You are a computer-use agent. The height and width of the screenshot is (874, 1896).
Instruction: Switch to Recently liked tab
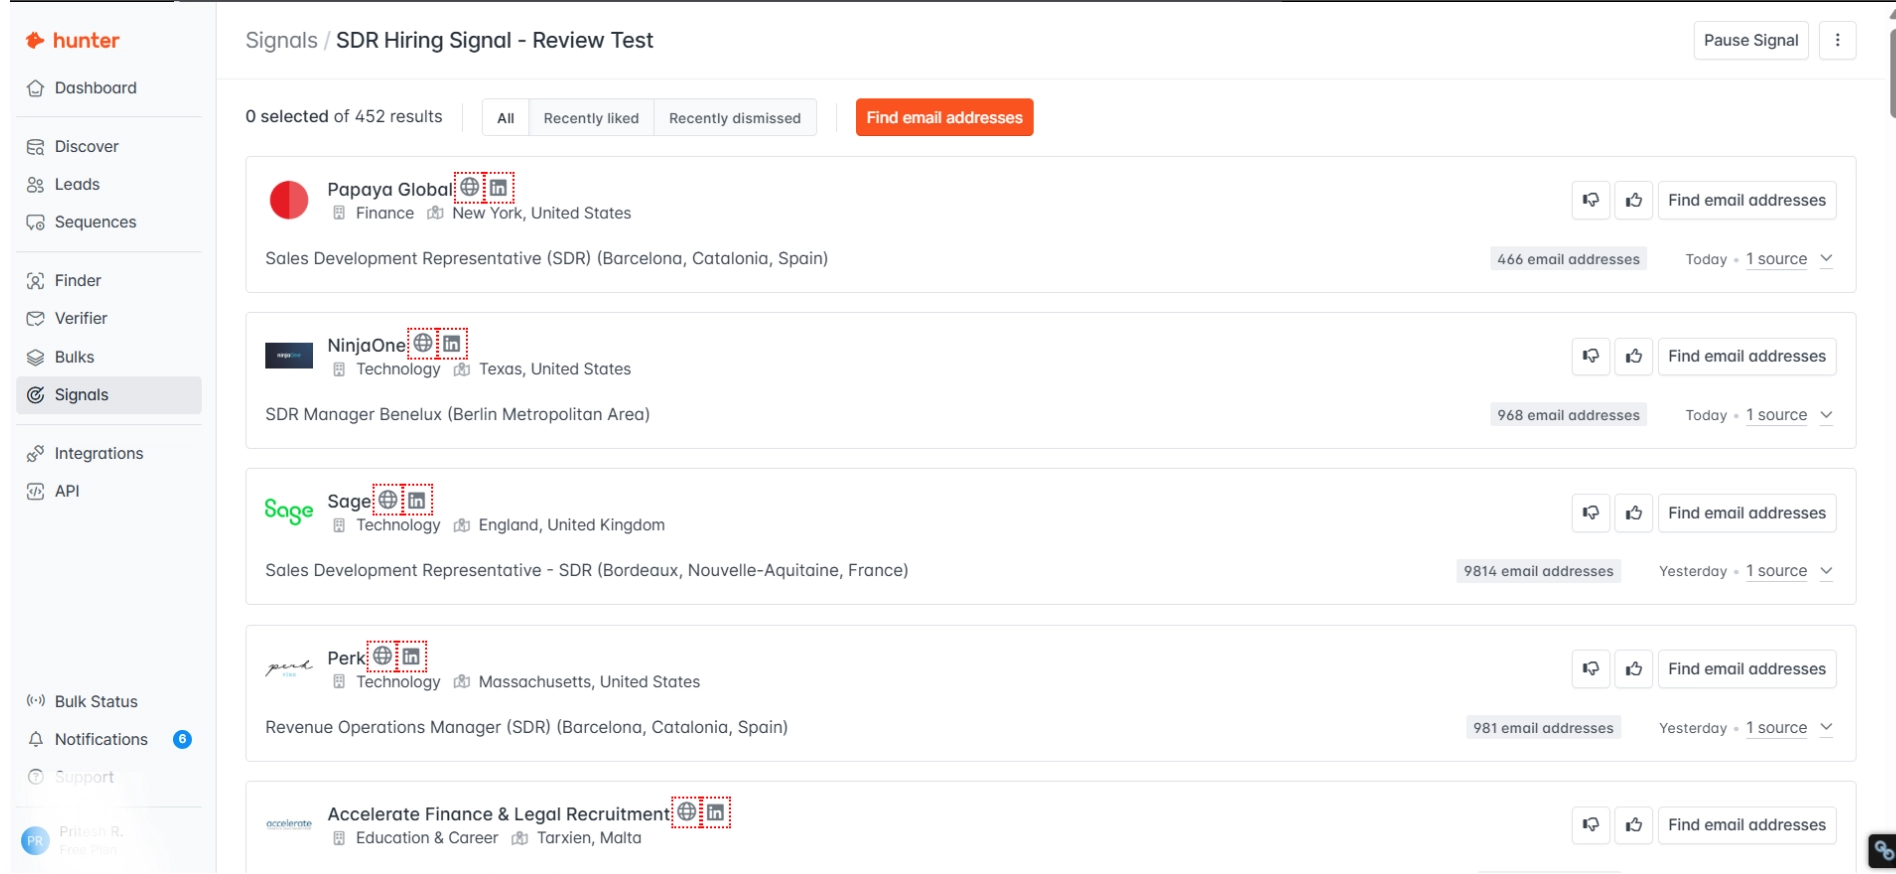[x=591, y=118]
